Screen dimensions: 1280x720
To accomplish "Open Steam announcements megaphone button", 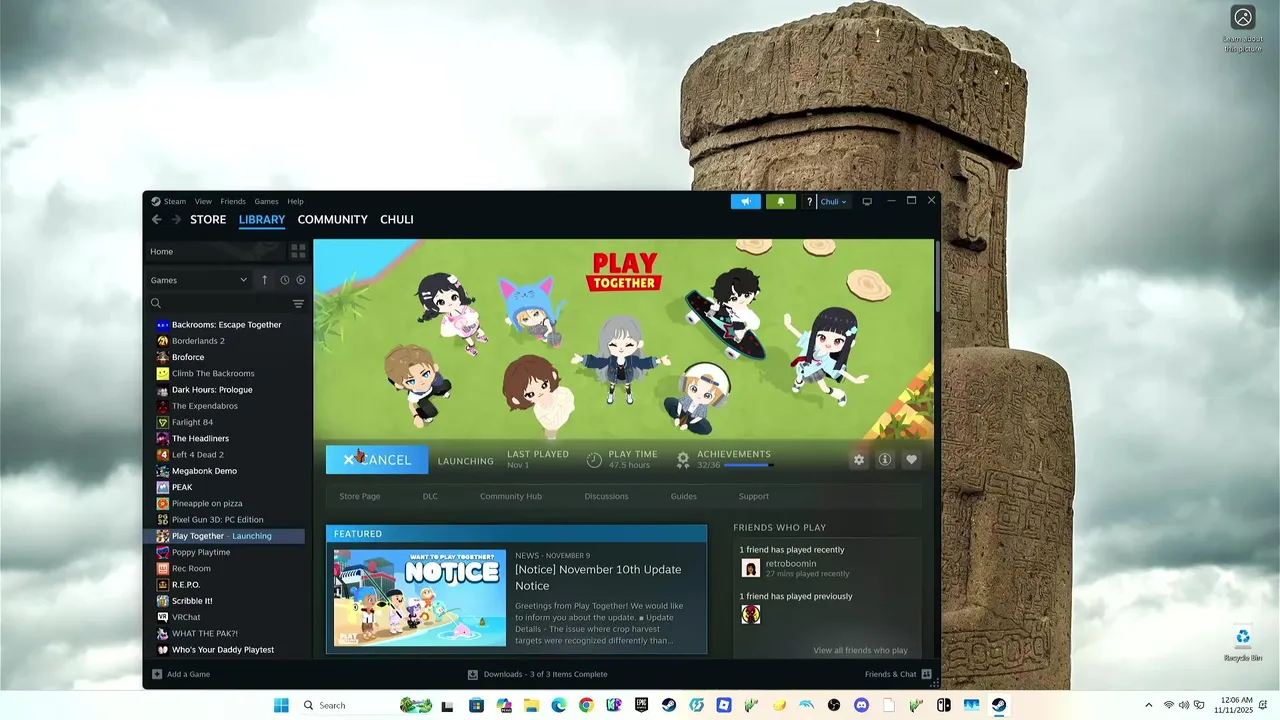I will pyautogui.click(x=746, y=201).
